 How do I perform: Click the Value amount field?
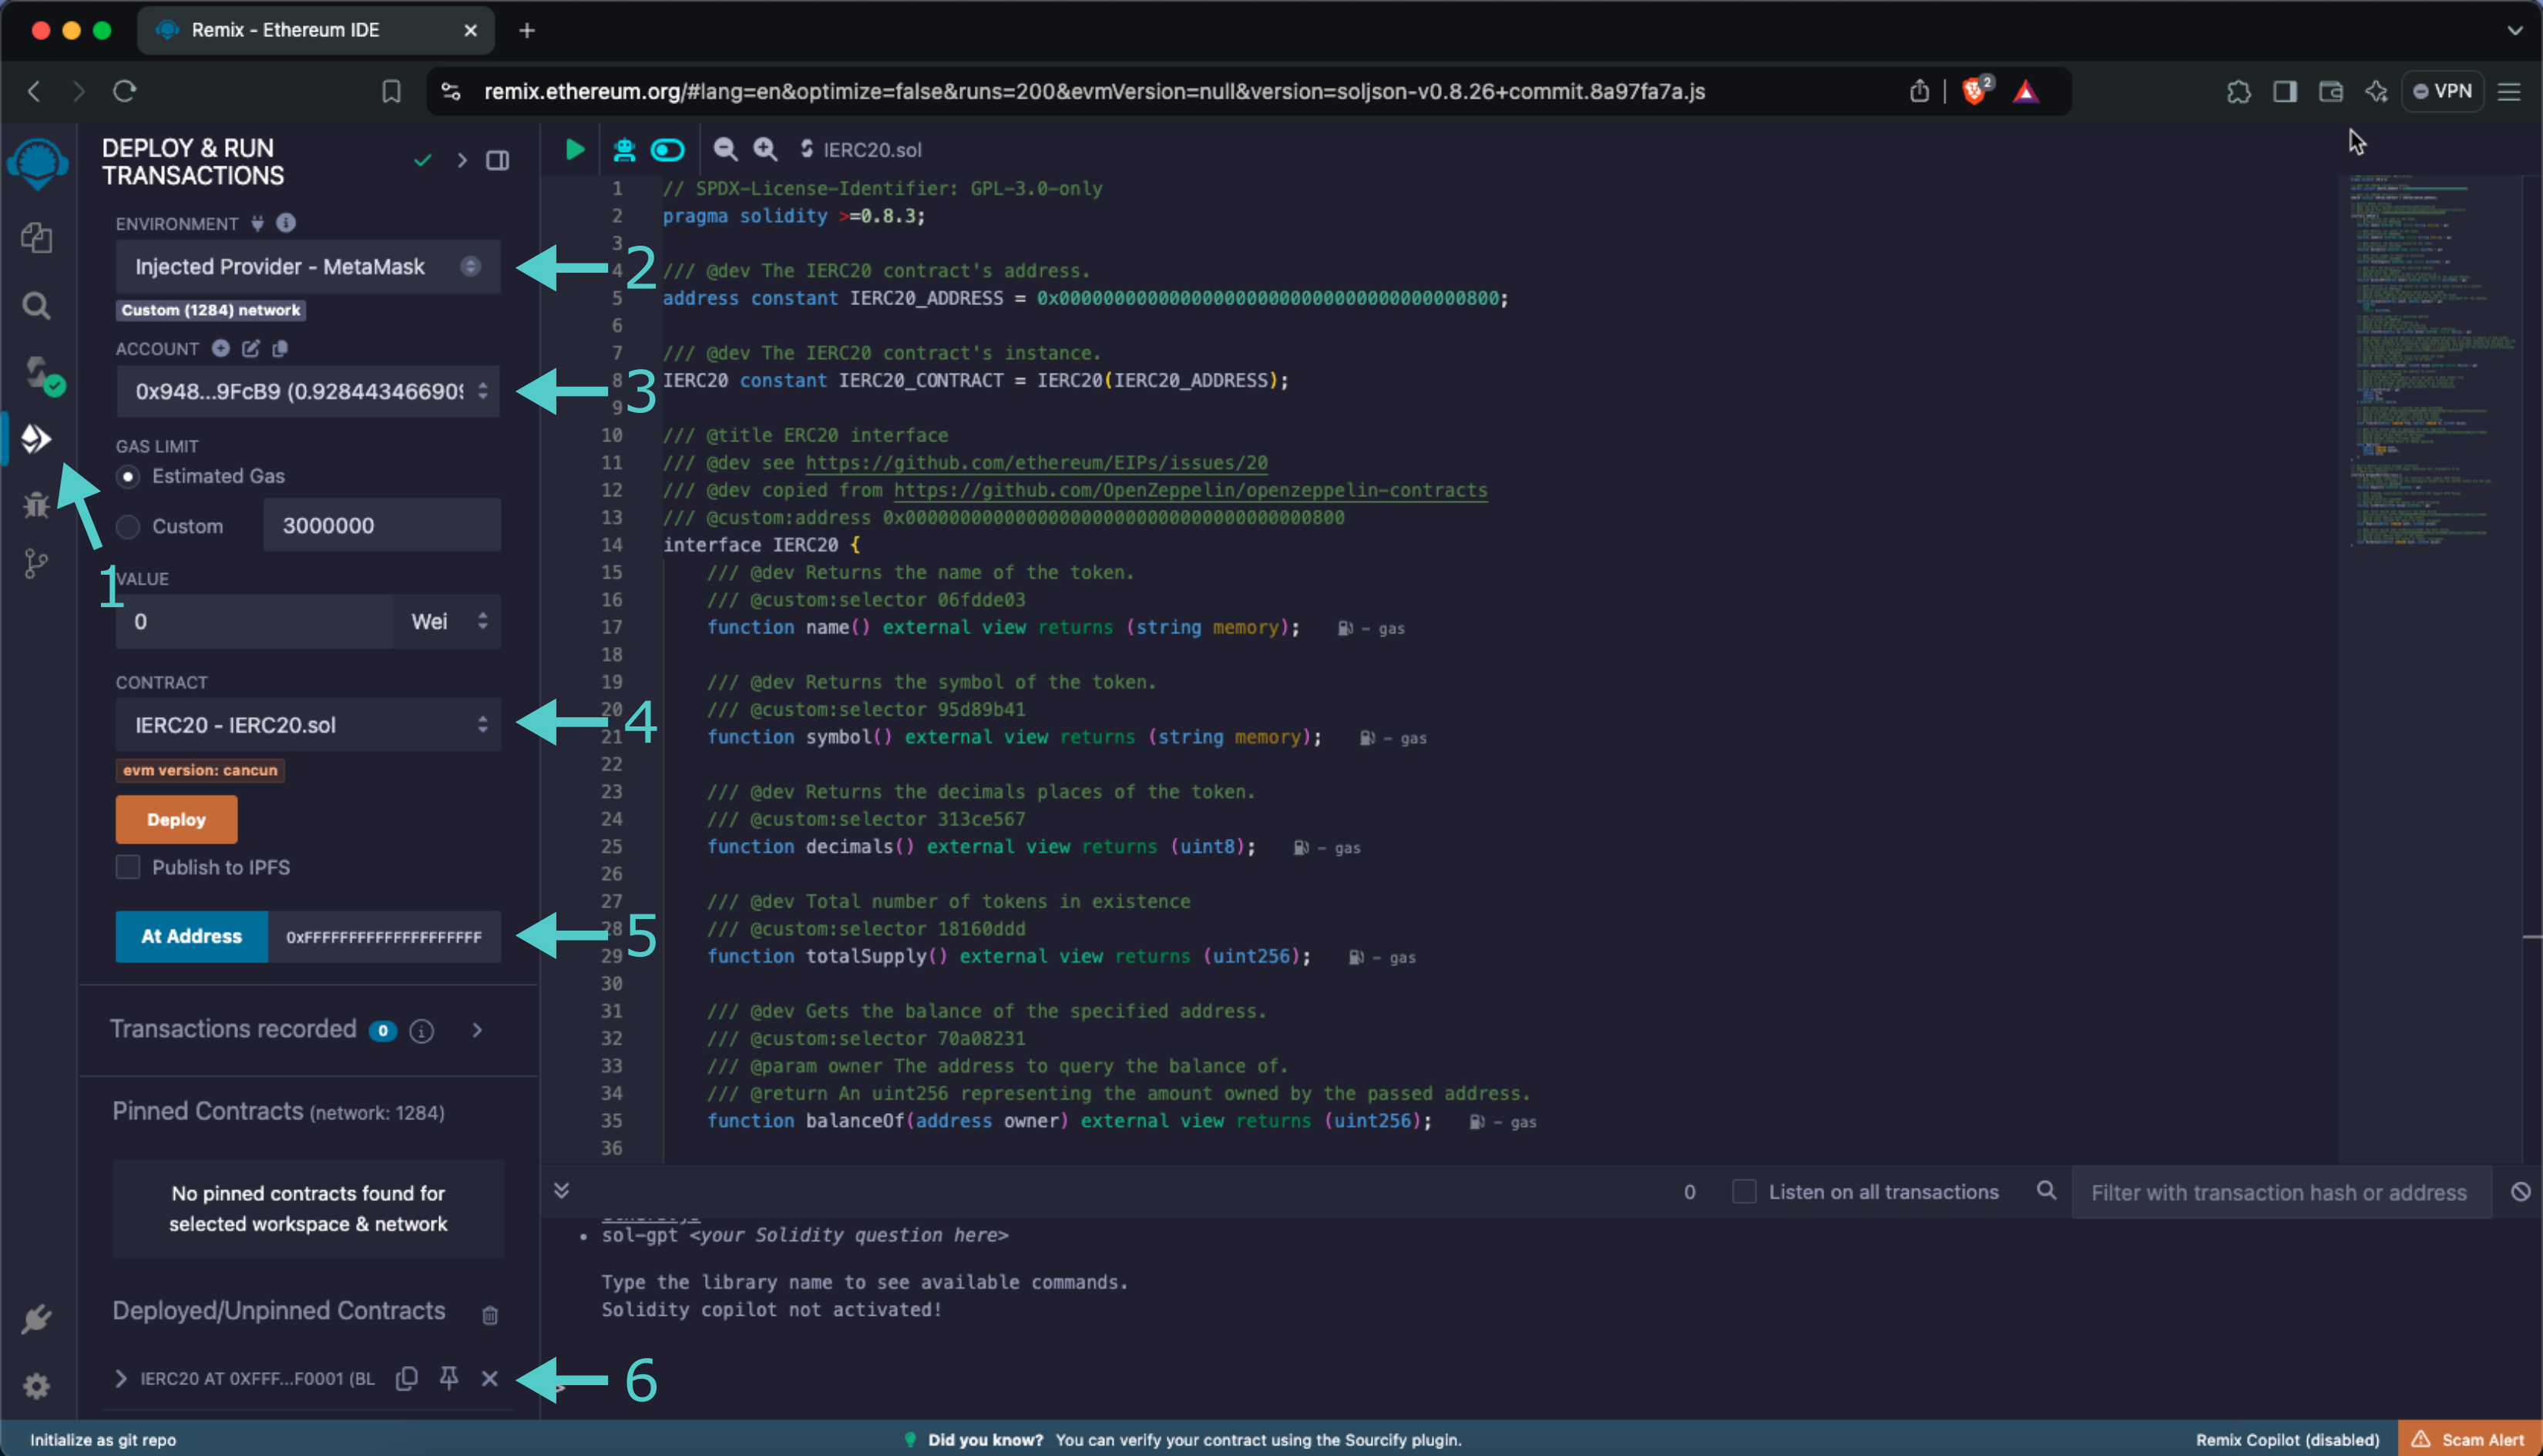[x=256, y=621]
